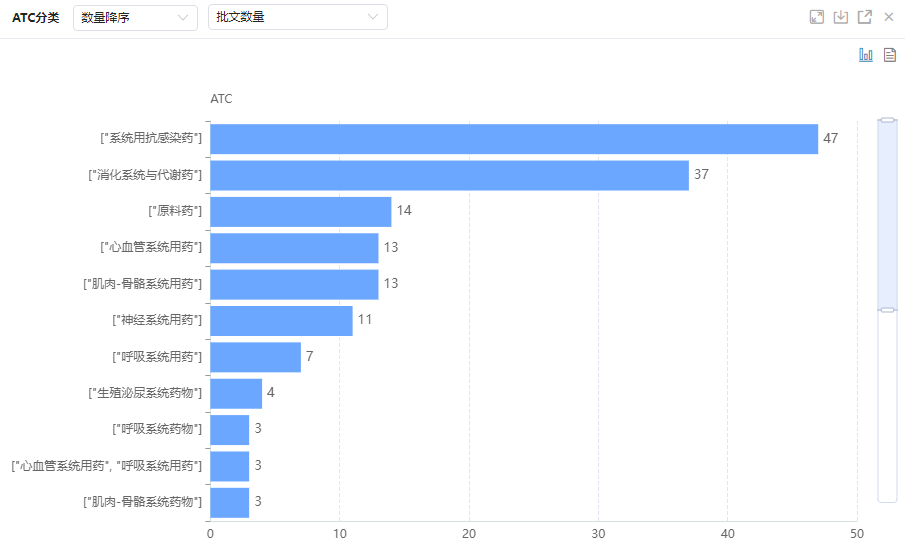The width and height of the screenshot is (905, 545).
Task: Select the 呼吸系统用药 bar with value 7
Action: click(255, 357)
